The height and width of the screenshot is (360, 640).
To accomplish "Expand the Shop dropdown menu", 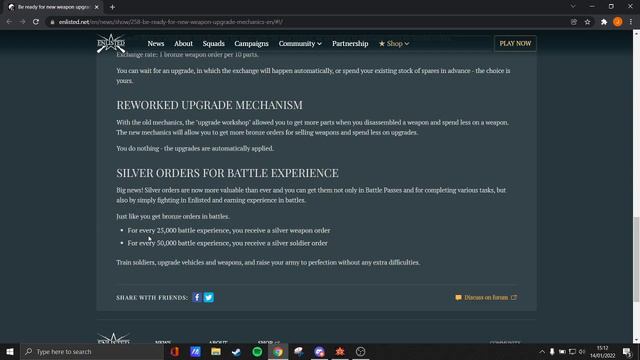I will click(394, 44).
